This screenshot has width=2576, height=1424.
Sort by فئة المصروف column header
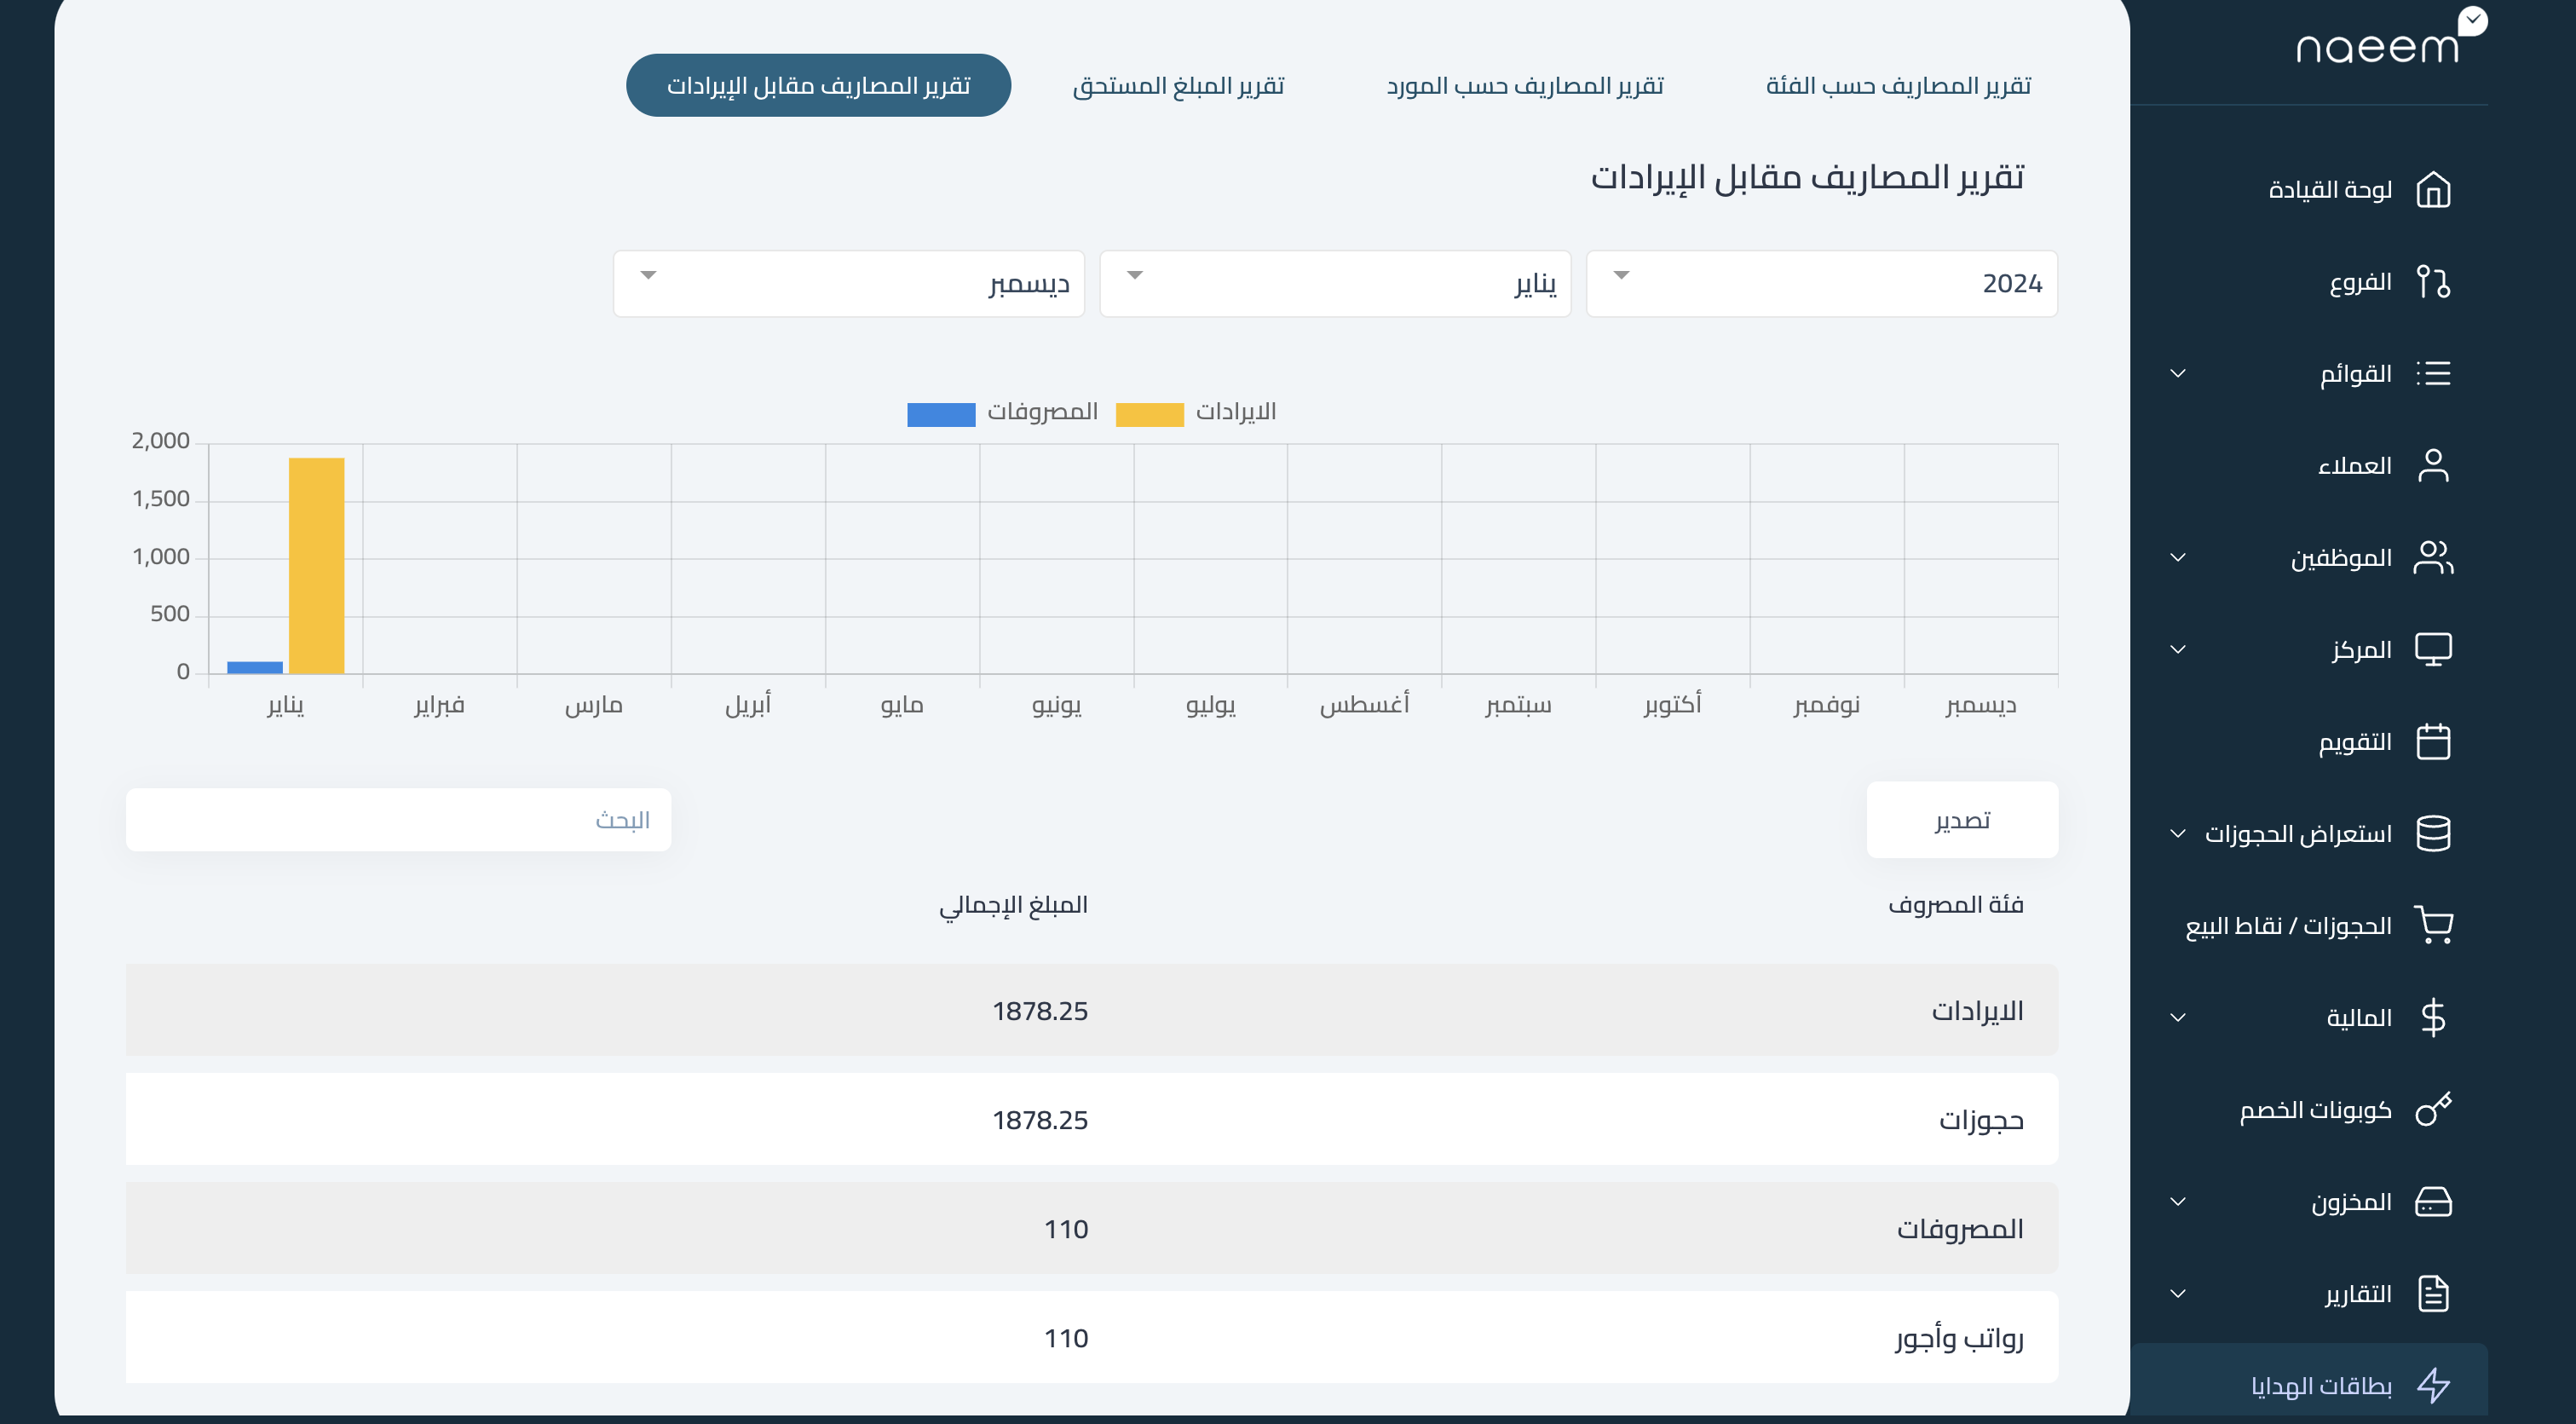coord(1955,904)
